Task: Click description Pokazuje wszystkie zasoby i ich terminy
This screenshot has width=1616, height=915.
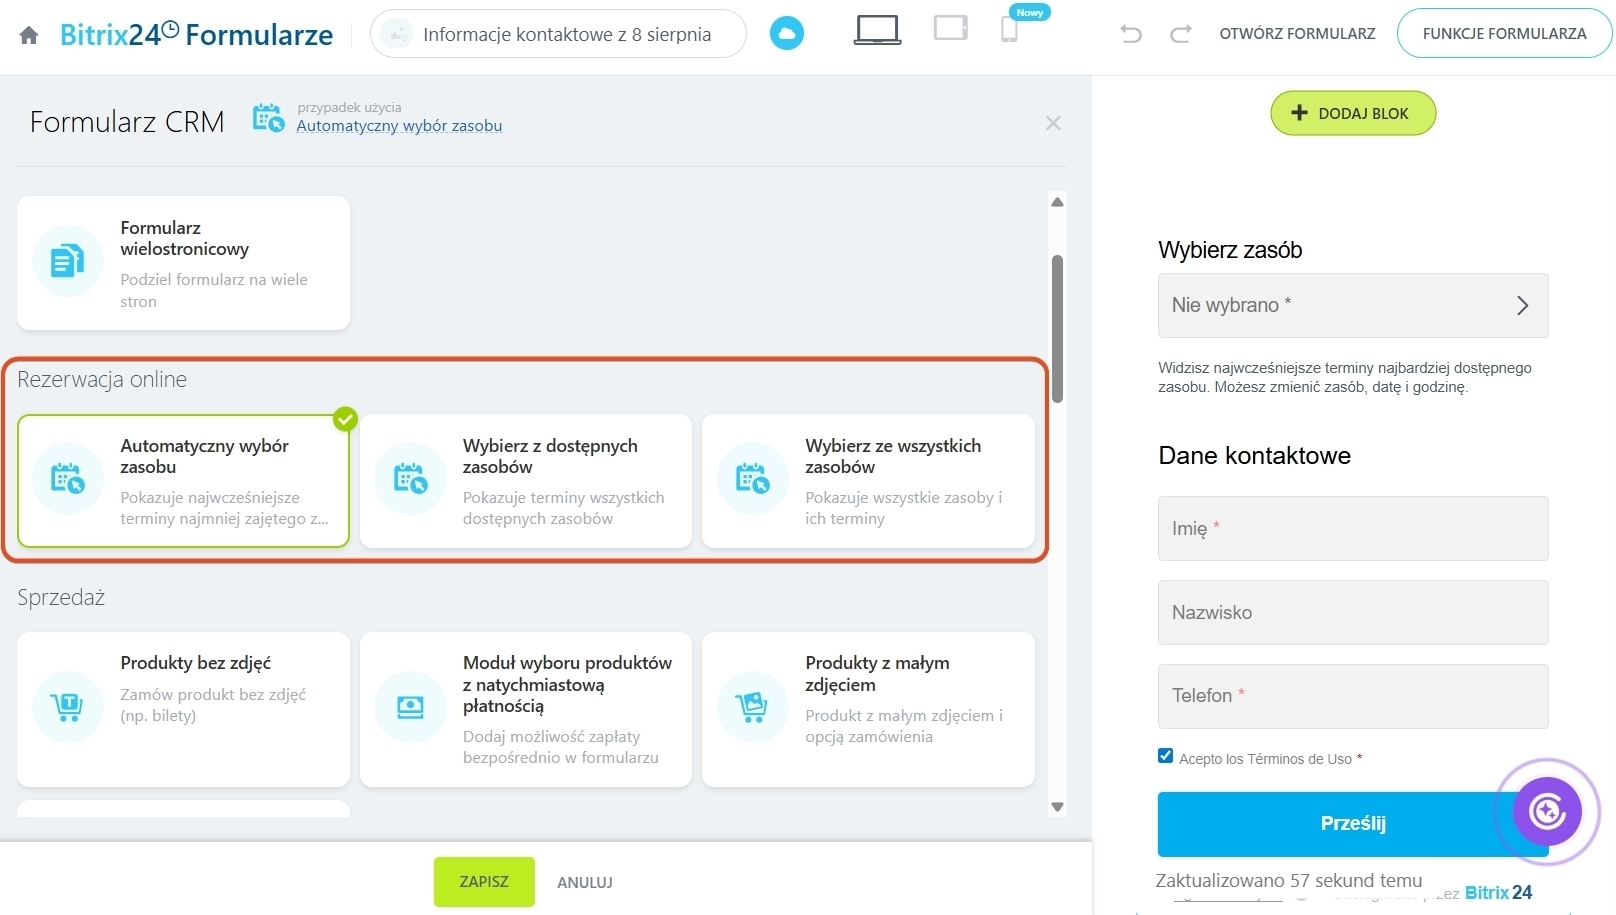Action: point(903,508)
